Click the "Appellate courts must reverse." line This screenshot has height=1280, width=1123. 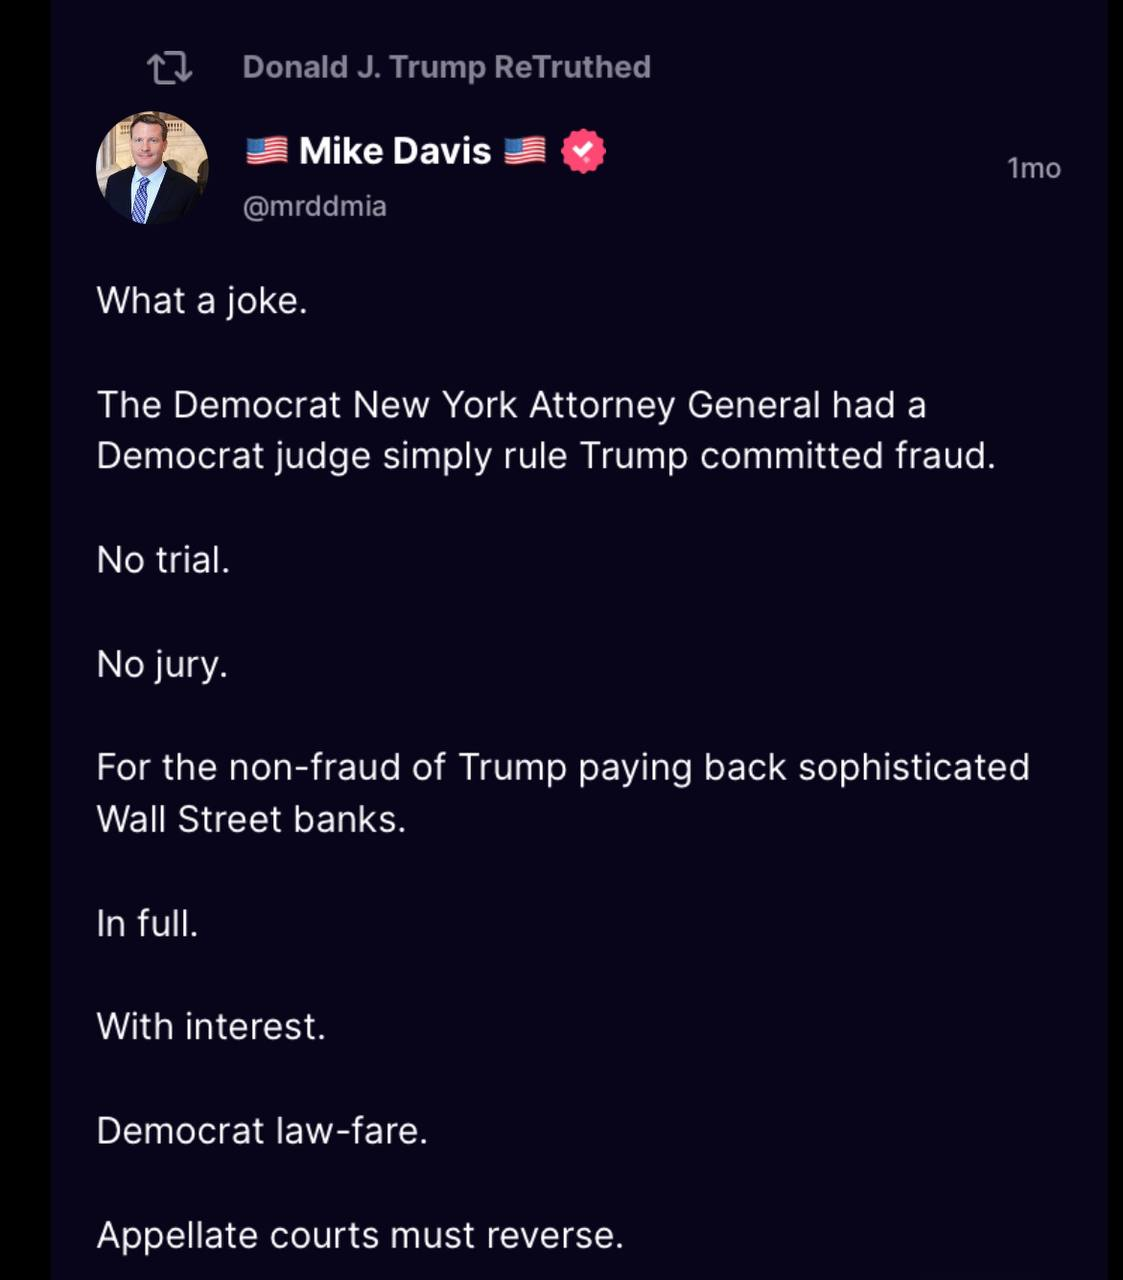(x=360, y=1235)
